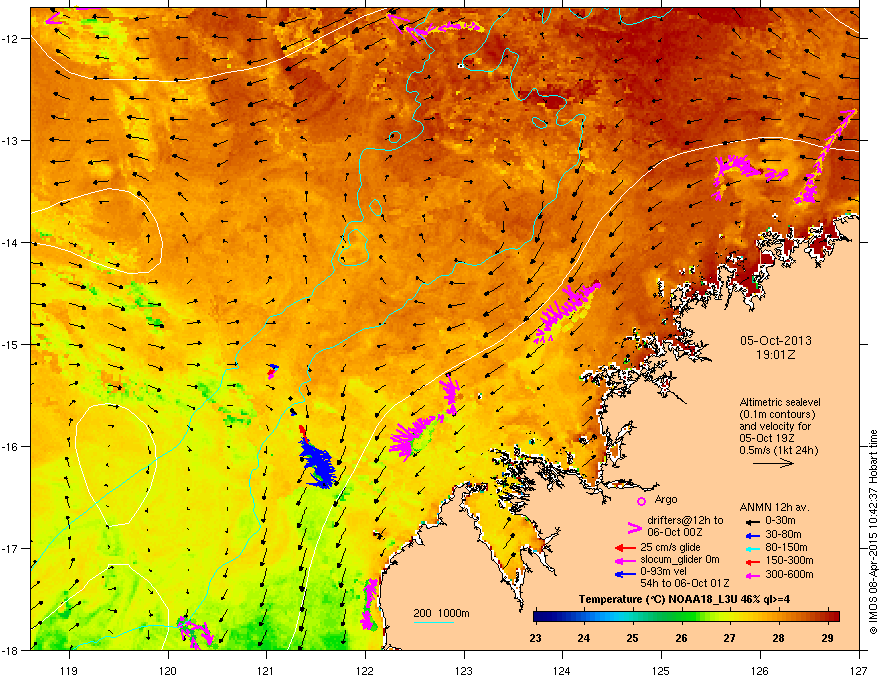The image size is (880, 680).
Task: Click the colorbar tick label 25
Action: (x=632, y=638)
